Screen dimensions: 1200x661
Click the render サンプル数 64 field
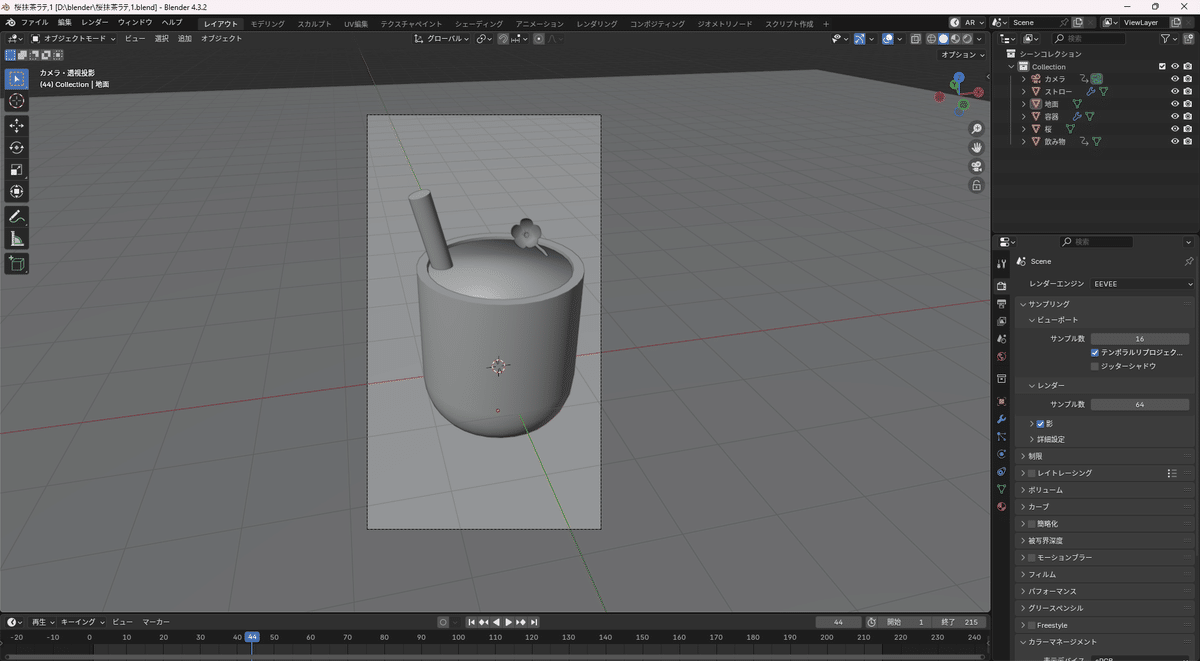click(x=1142, y=404)
